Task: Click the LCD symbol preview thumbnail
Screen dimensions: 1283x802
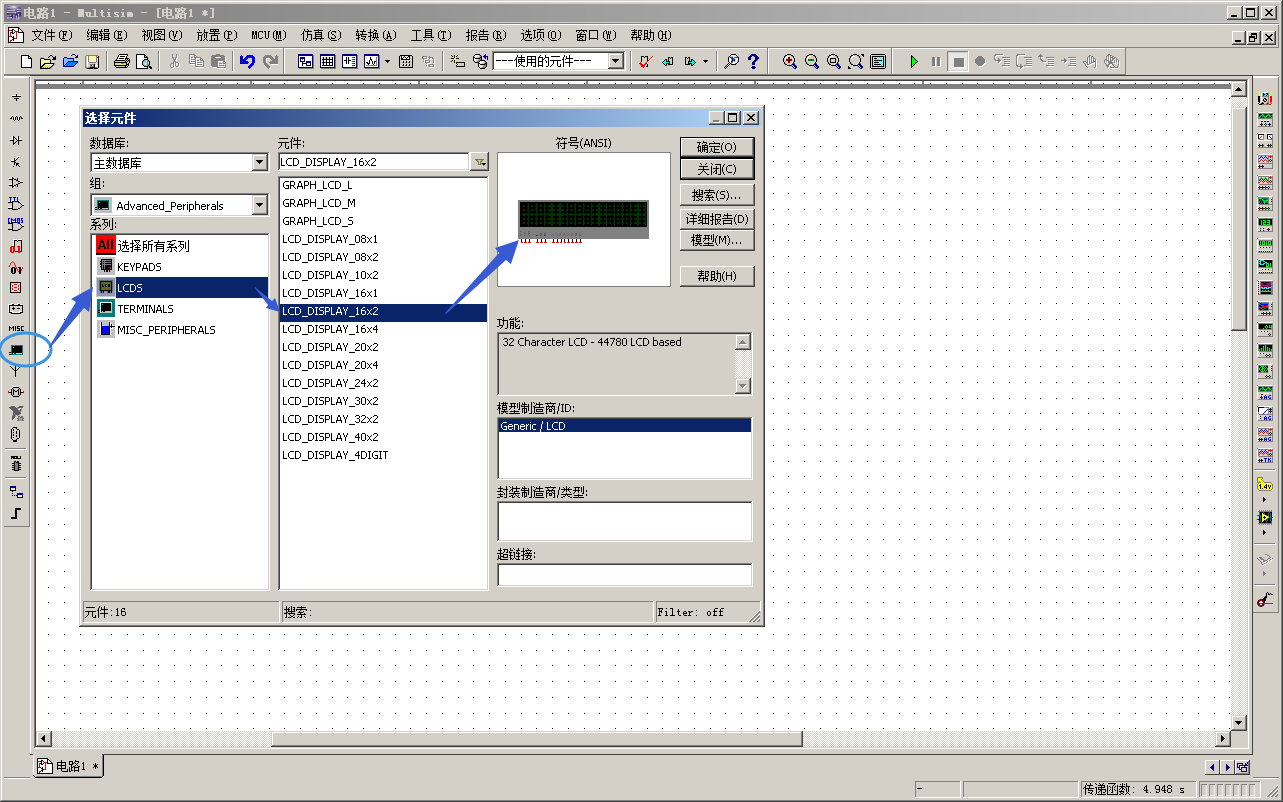Action: pyautogui.click(x=583, y=220)
